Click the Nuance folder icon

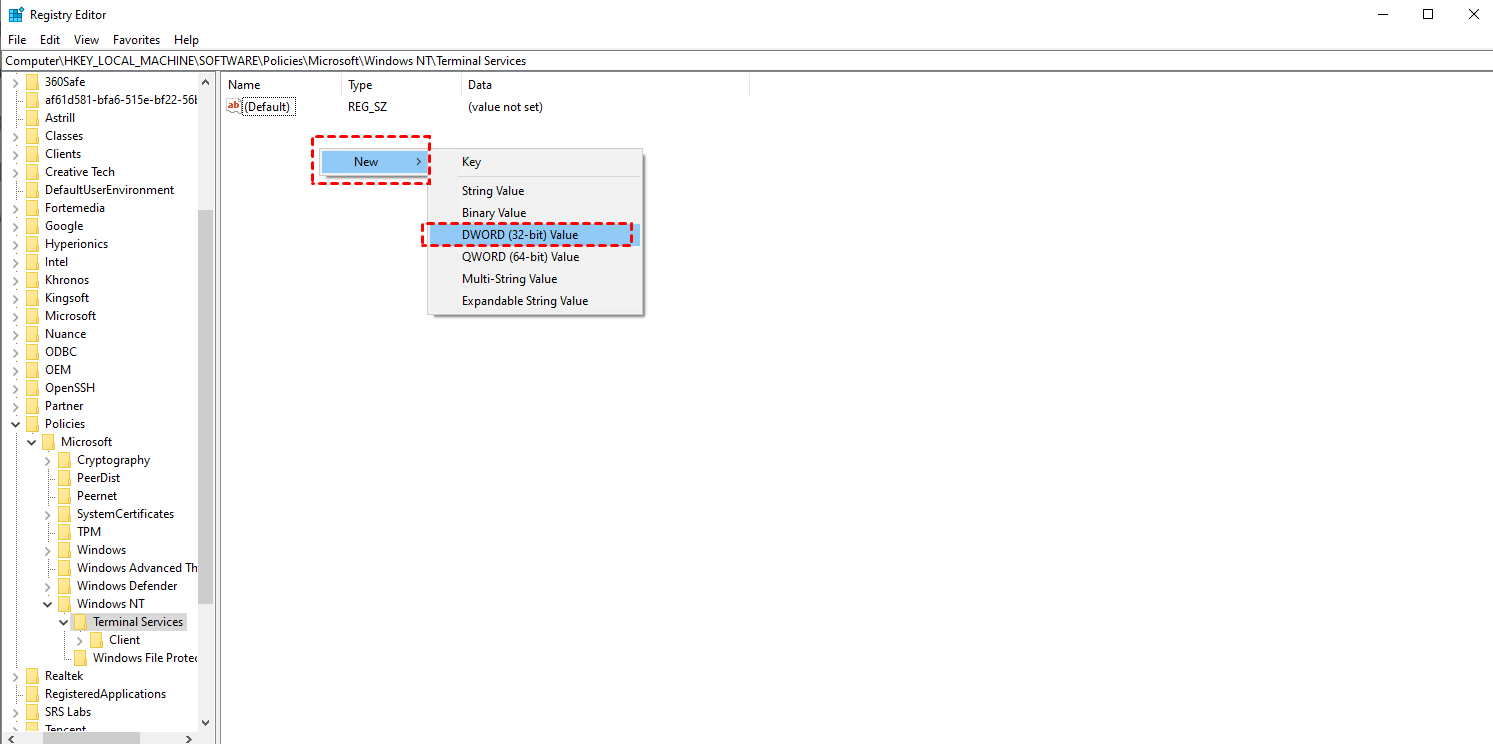click(x=33, y=334)
